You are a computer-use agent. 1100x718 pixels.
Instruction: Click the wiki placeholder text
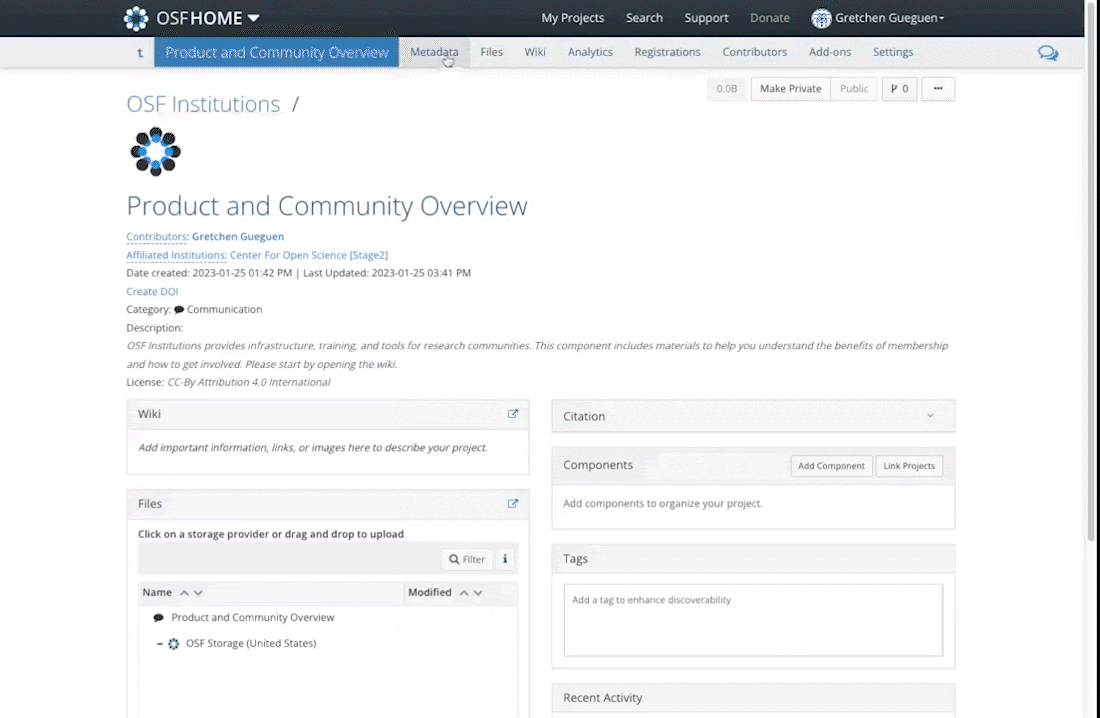(x=313, y=448)
